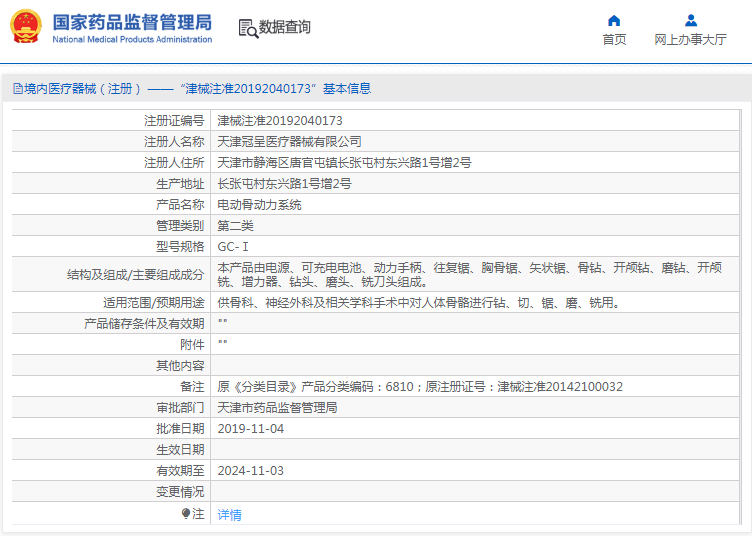Click the 国家药品监督管理局 title text
Viewport: 752px width, 536px height.
point(131,21)
